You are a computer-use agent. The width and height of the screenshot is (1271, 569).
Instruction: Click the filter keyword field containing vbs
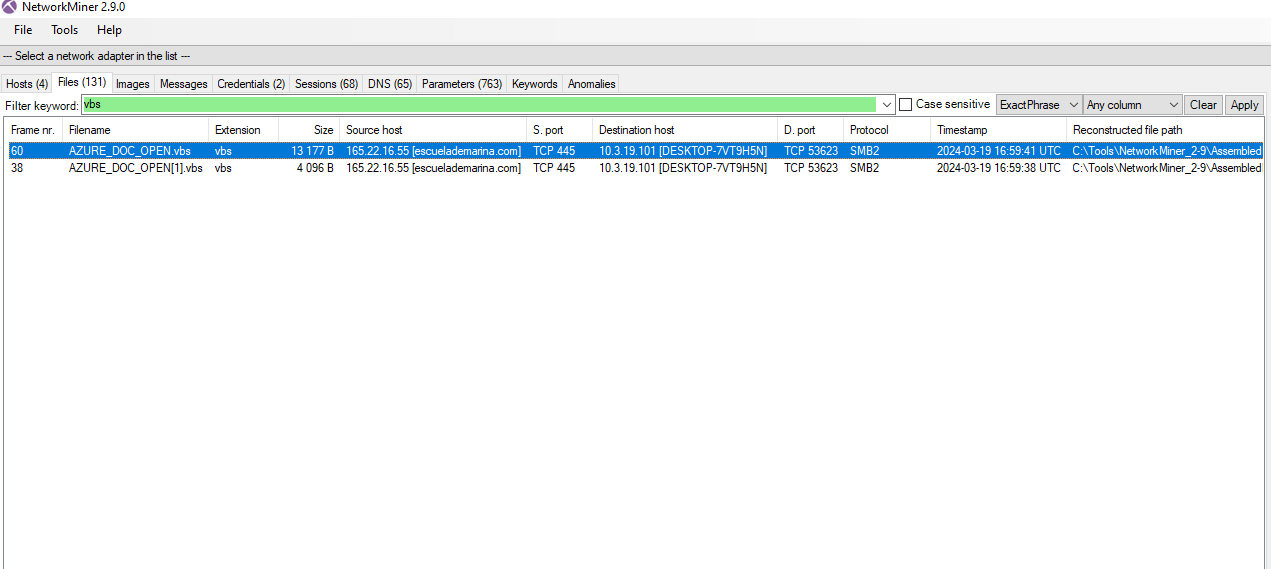[x=478, y=105]
